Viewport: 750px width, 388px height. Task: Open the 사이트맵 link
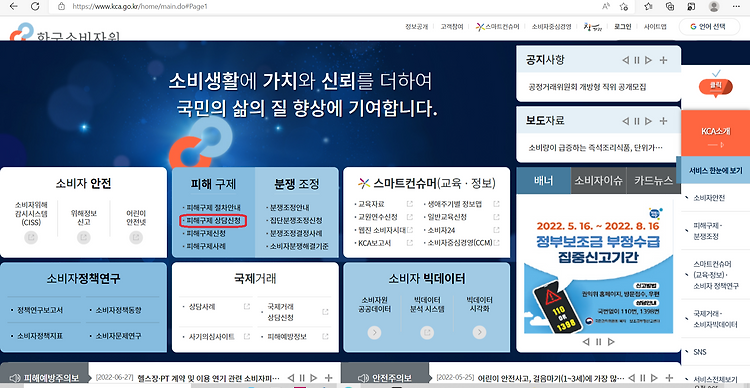click(655, 27)
